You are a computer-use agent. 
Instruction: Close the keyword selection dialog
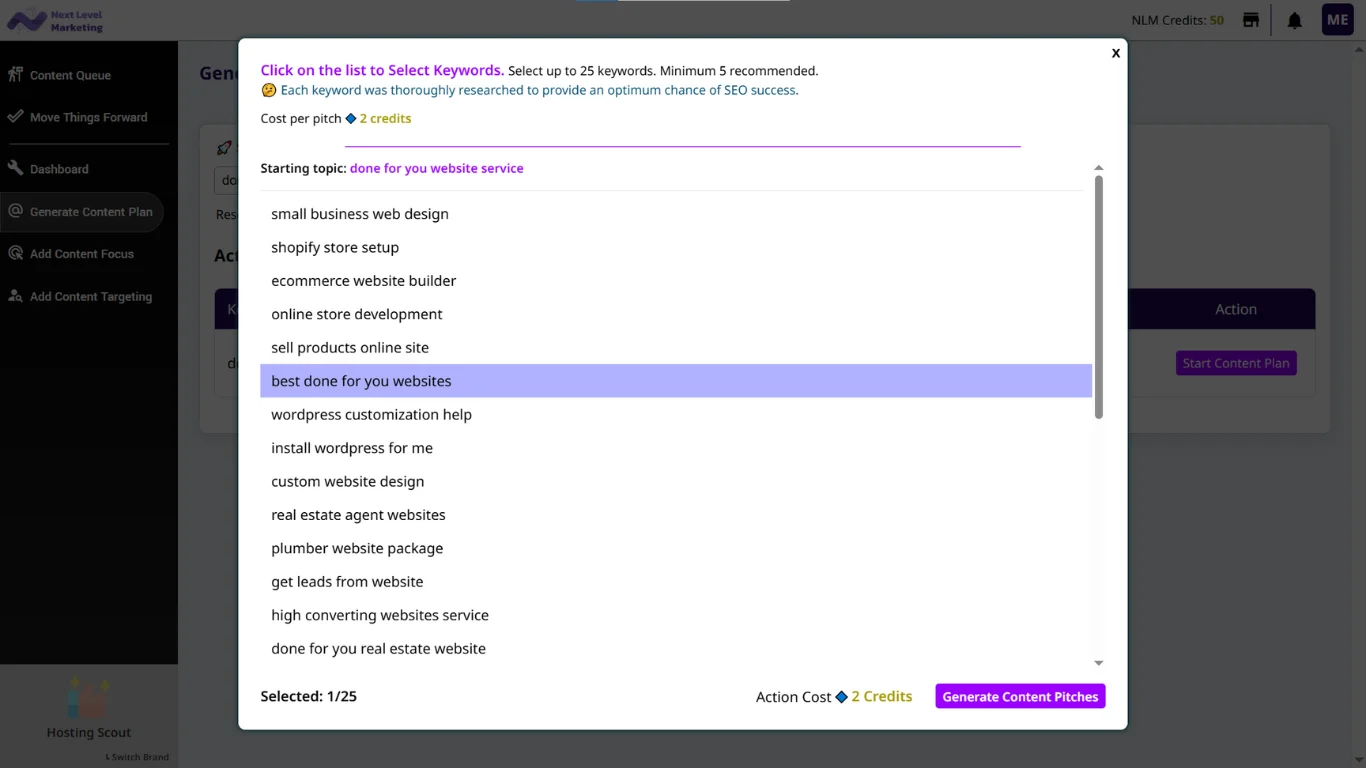(1115, 54)
